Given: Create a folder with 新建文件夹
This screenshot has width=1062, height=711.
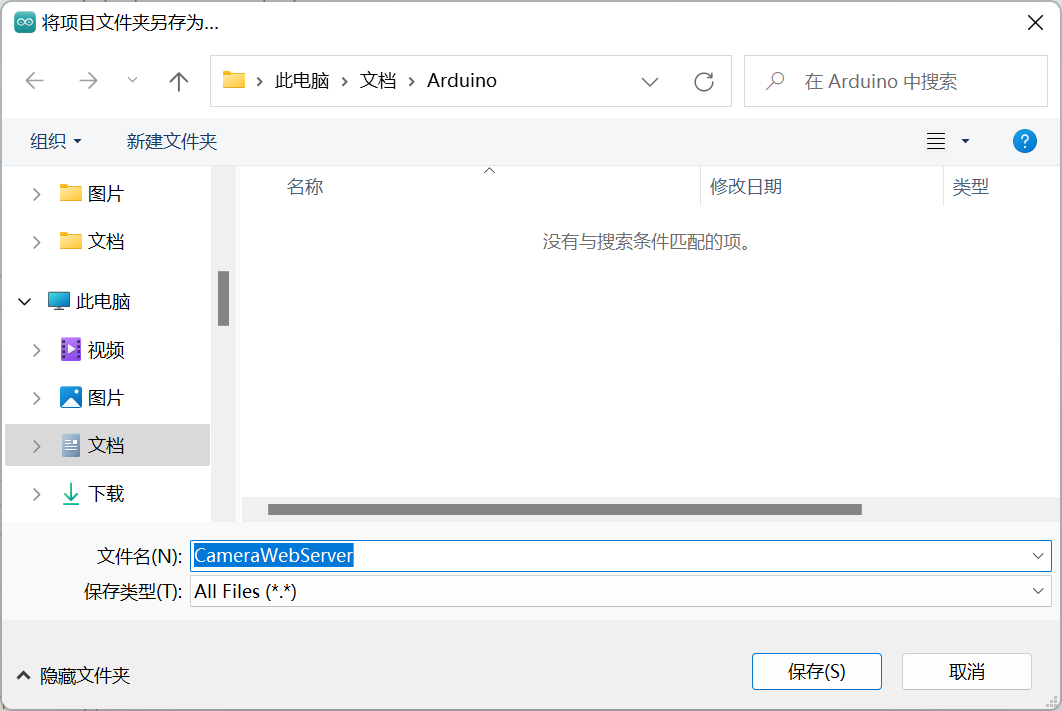Looking at the screenshot, I should point(171,141).
